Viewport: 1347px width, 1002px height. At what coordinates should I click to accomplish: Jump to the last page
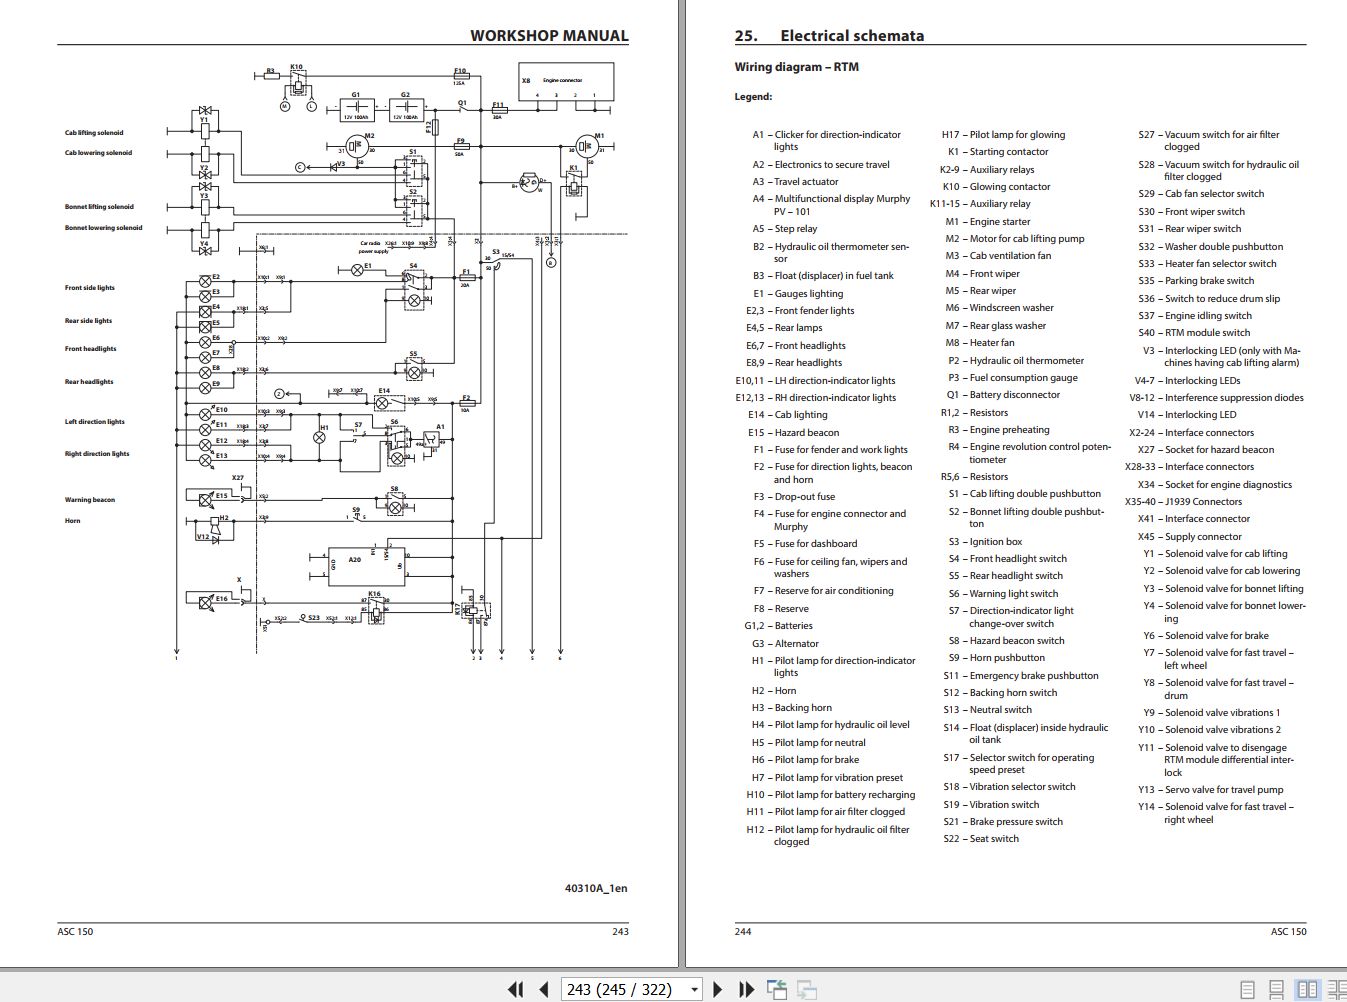(x=746, y=989)
